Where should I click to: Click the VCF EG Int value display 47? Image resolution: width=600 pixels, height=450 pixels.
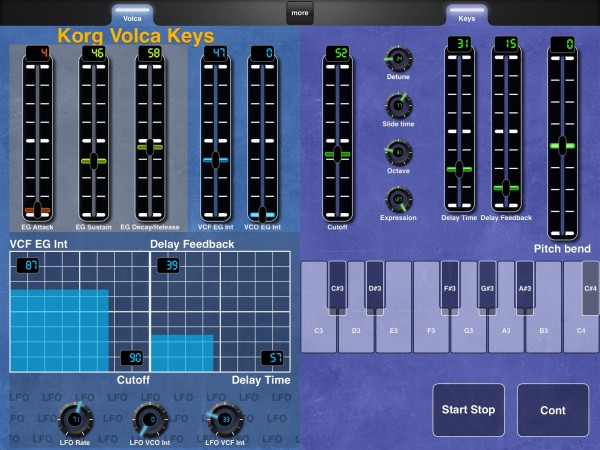point(215,52)
